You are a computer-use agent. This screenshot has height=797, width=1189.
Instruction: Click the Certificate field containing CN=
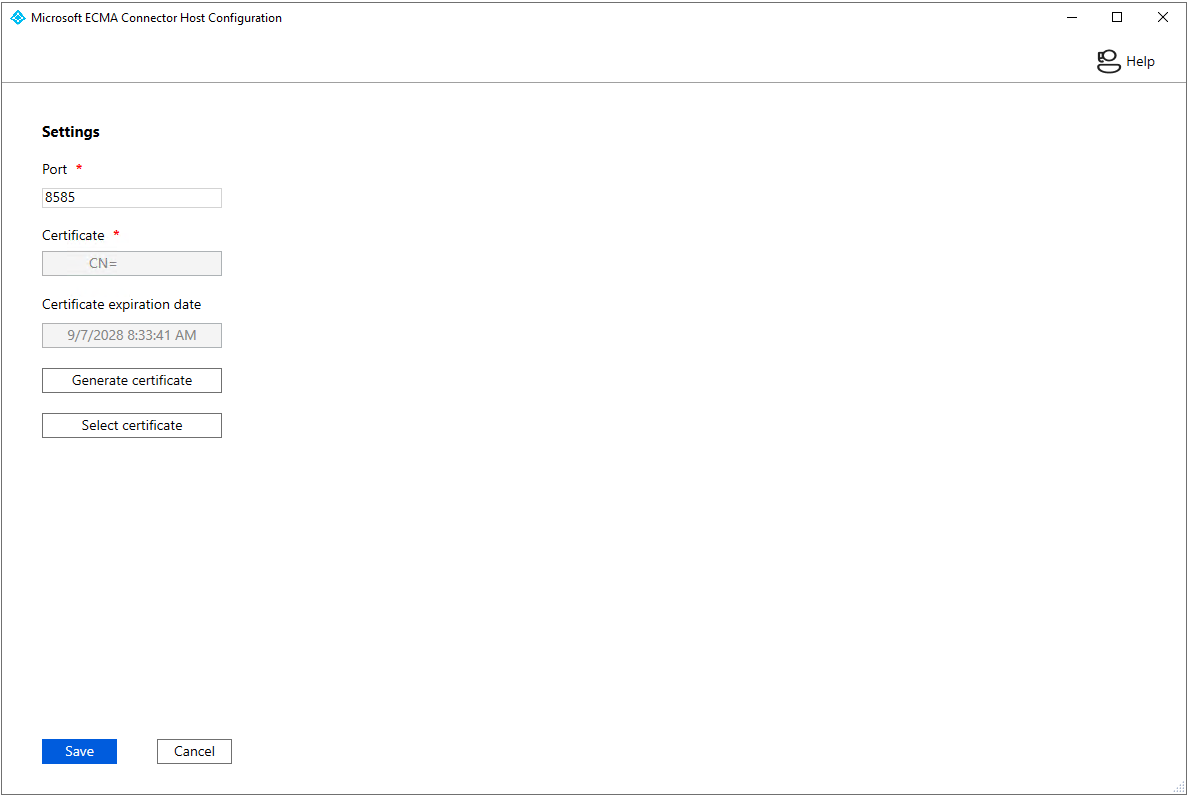pos(131,264)
